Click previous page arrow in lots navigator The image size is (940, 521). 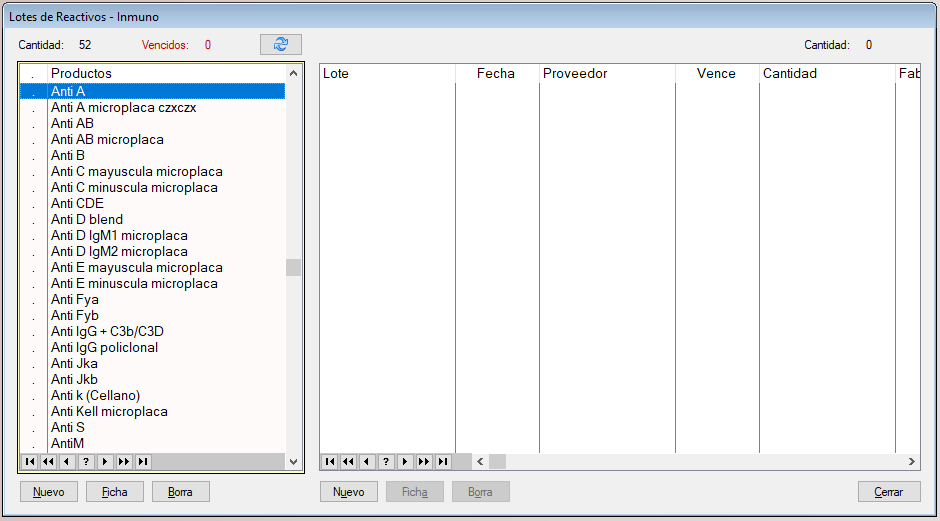348,461
